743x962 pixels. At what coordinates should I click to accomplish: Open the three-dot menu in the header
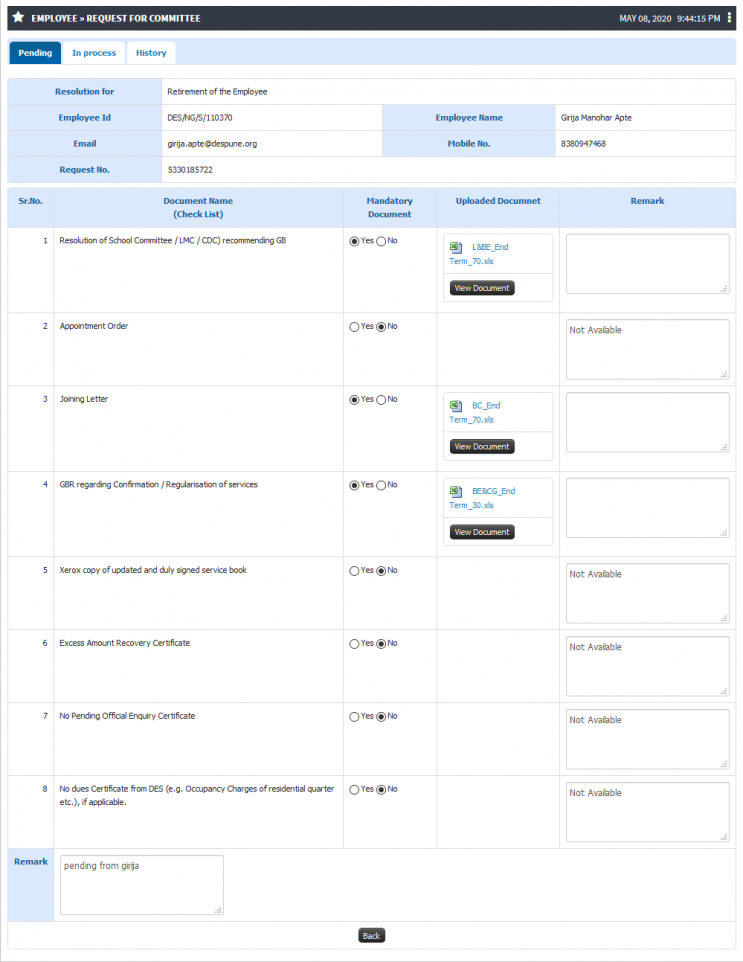(x=729, y=18)
